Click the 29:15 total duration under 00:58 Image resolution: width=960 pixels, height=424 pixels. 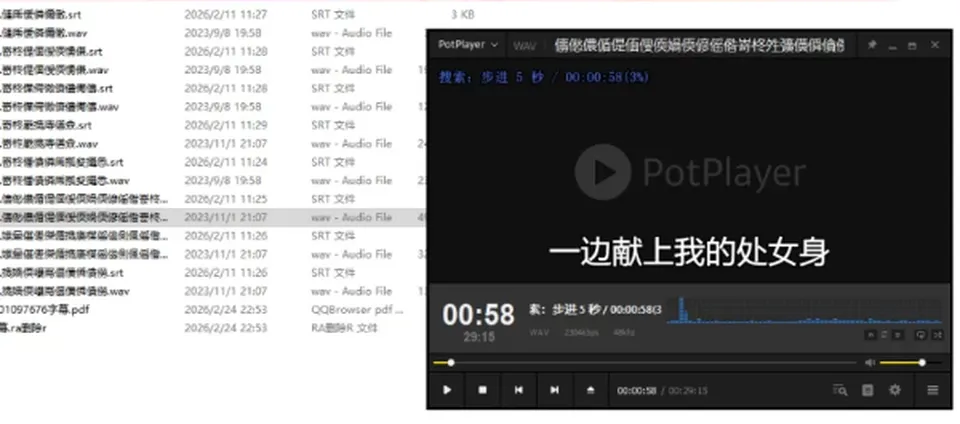tap(479, 337)
